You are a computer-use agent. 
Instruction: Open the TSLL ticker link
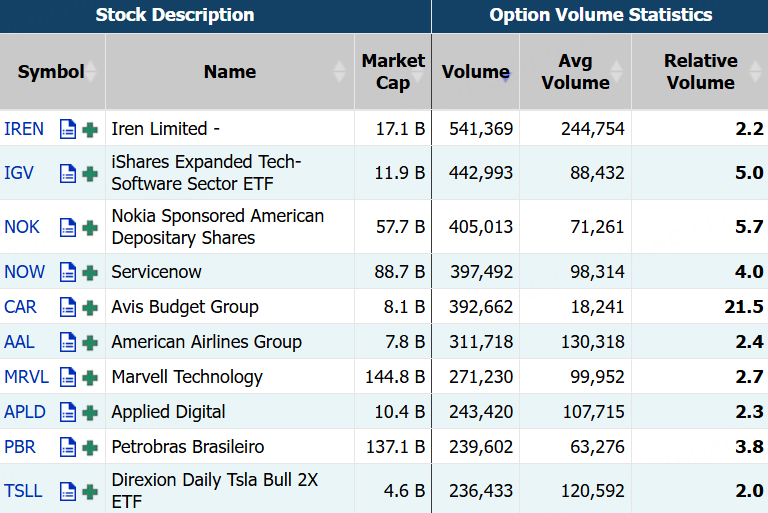(x=23, y=491)
